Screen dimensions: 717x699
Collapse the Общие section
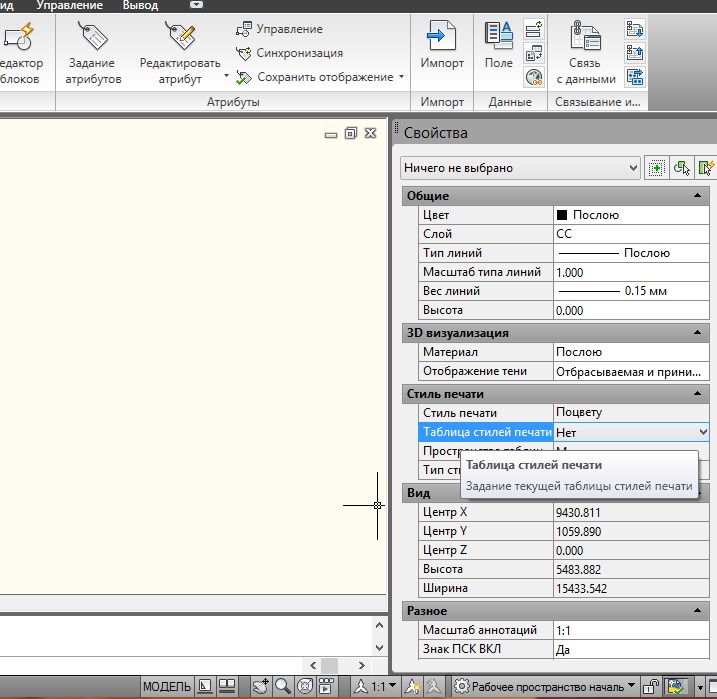[697, 196]
